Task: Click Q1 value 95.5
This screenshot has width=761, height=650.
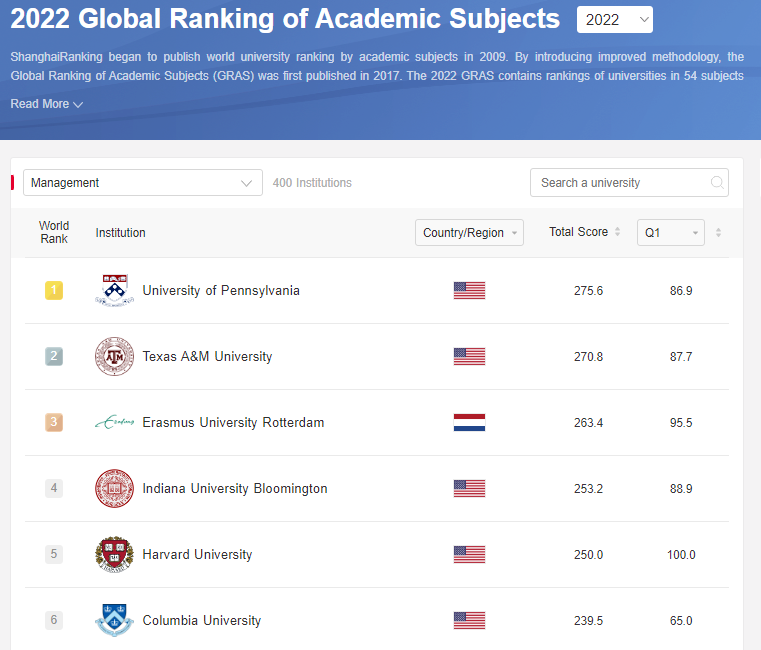Action: click(x=681, y=423)
